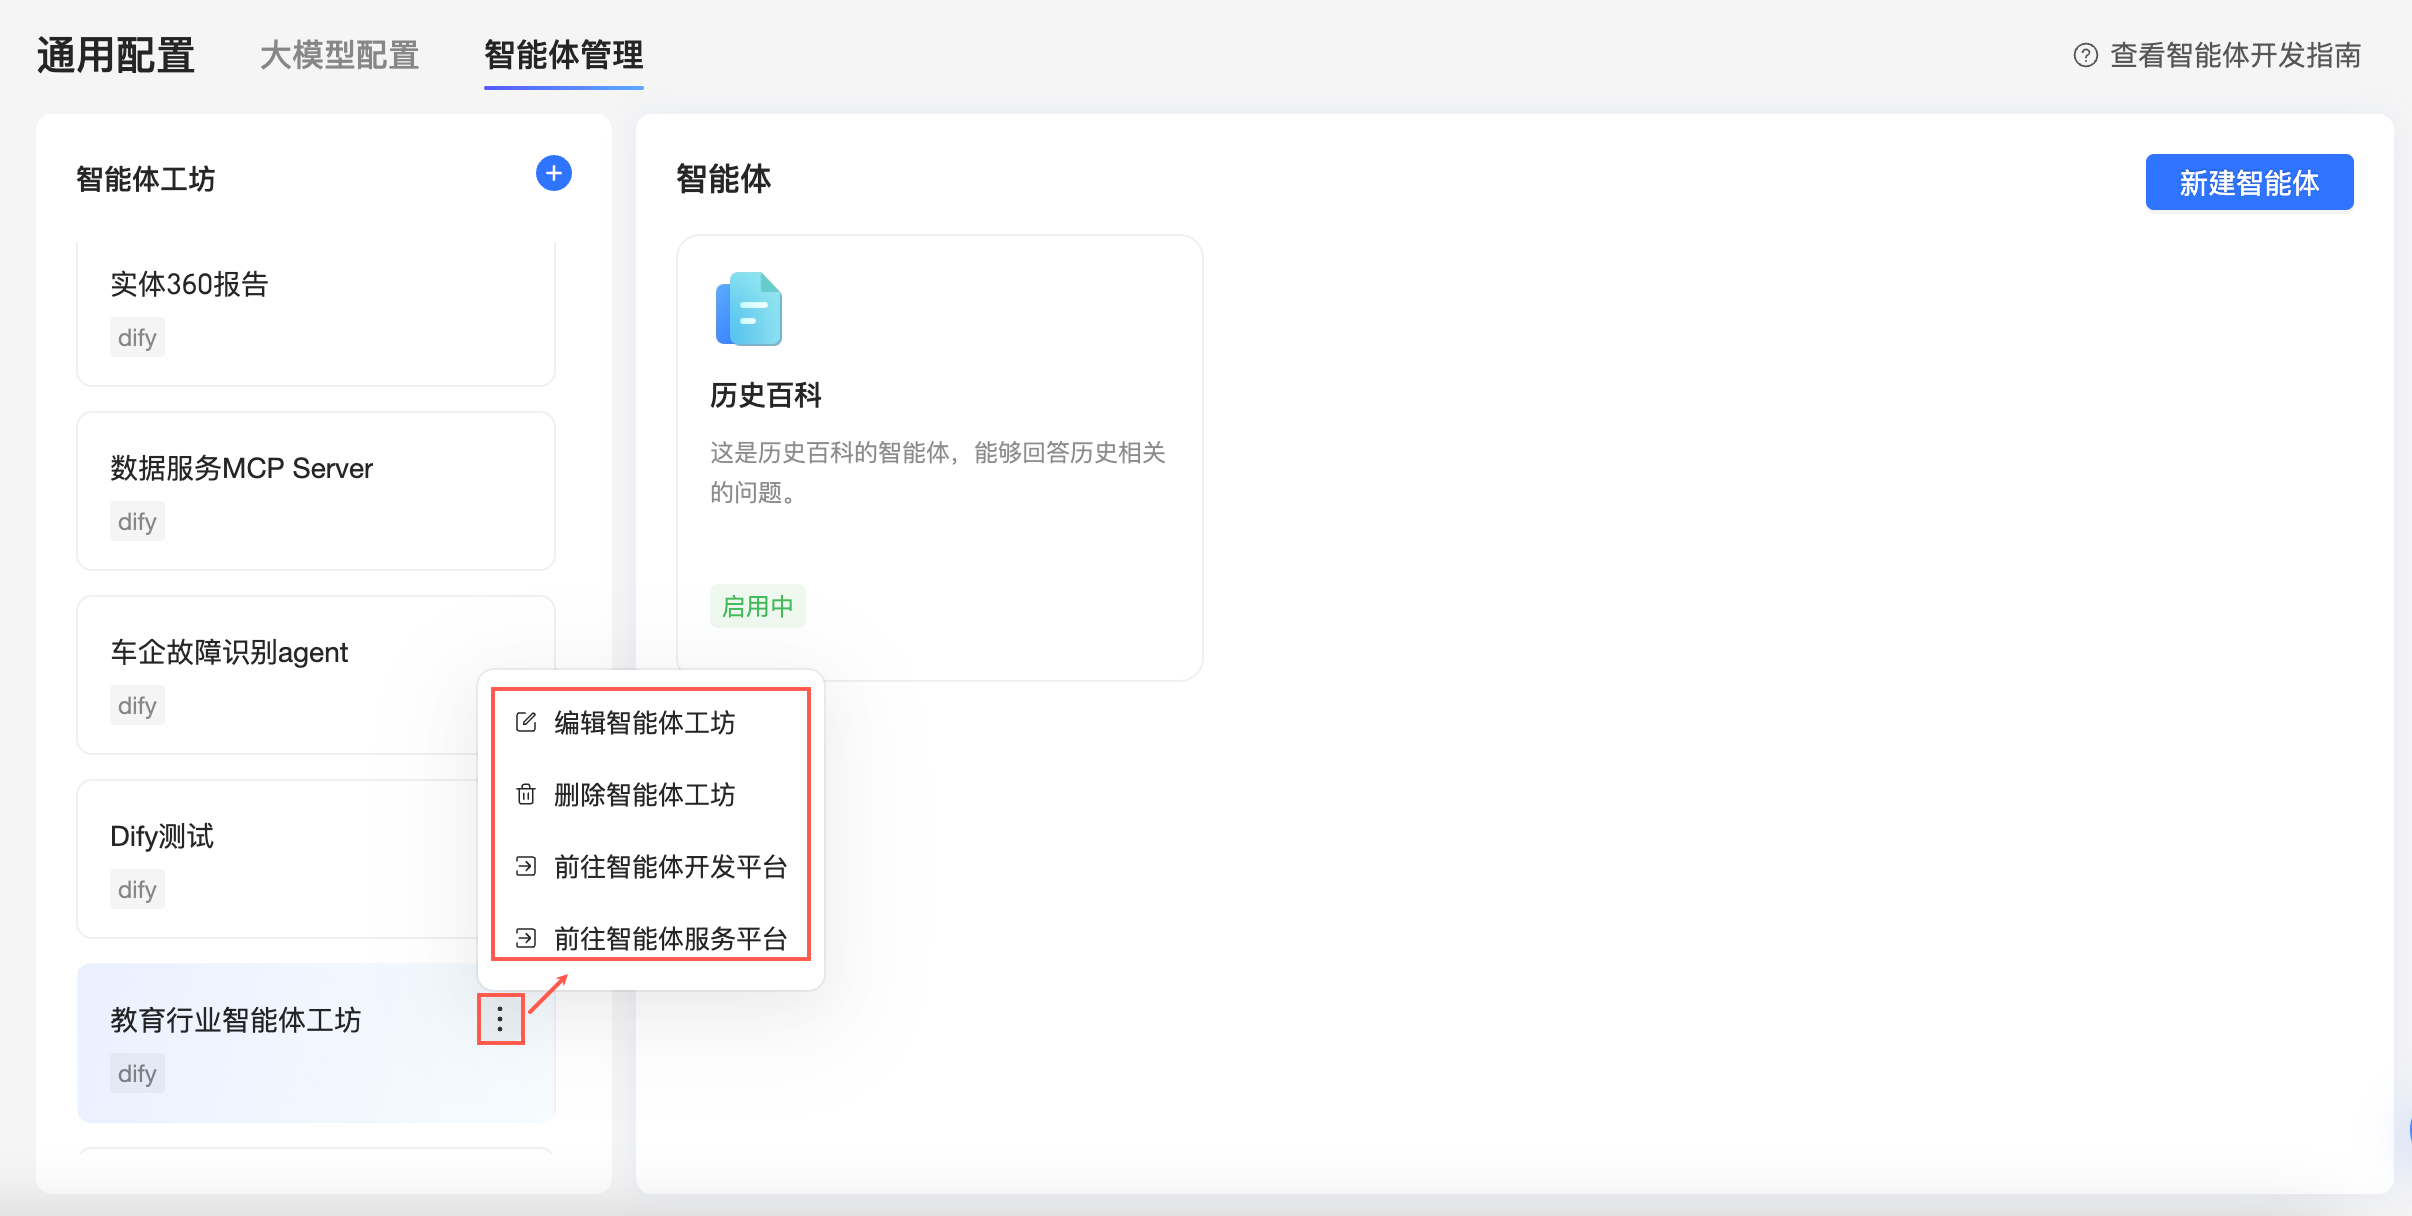Click the dify tag under 数据服务MCP Server
This screenshot has width=2412, height=1216.
click(137, 522)
